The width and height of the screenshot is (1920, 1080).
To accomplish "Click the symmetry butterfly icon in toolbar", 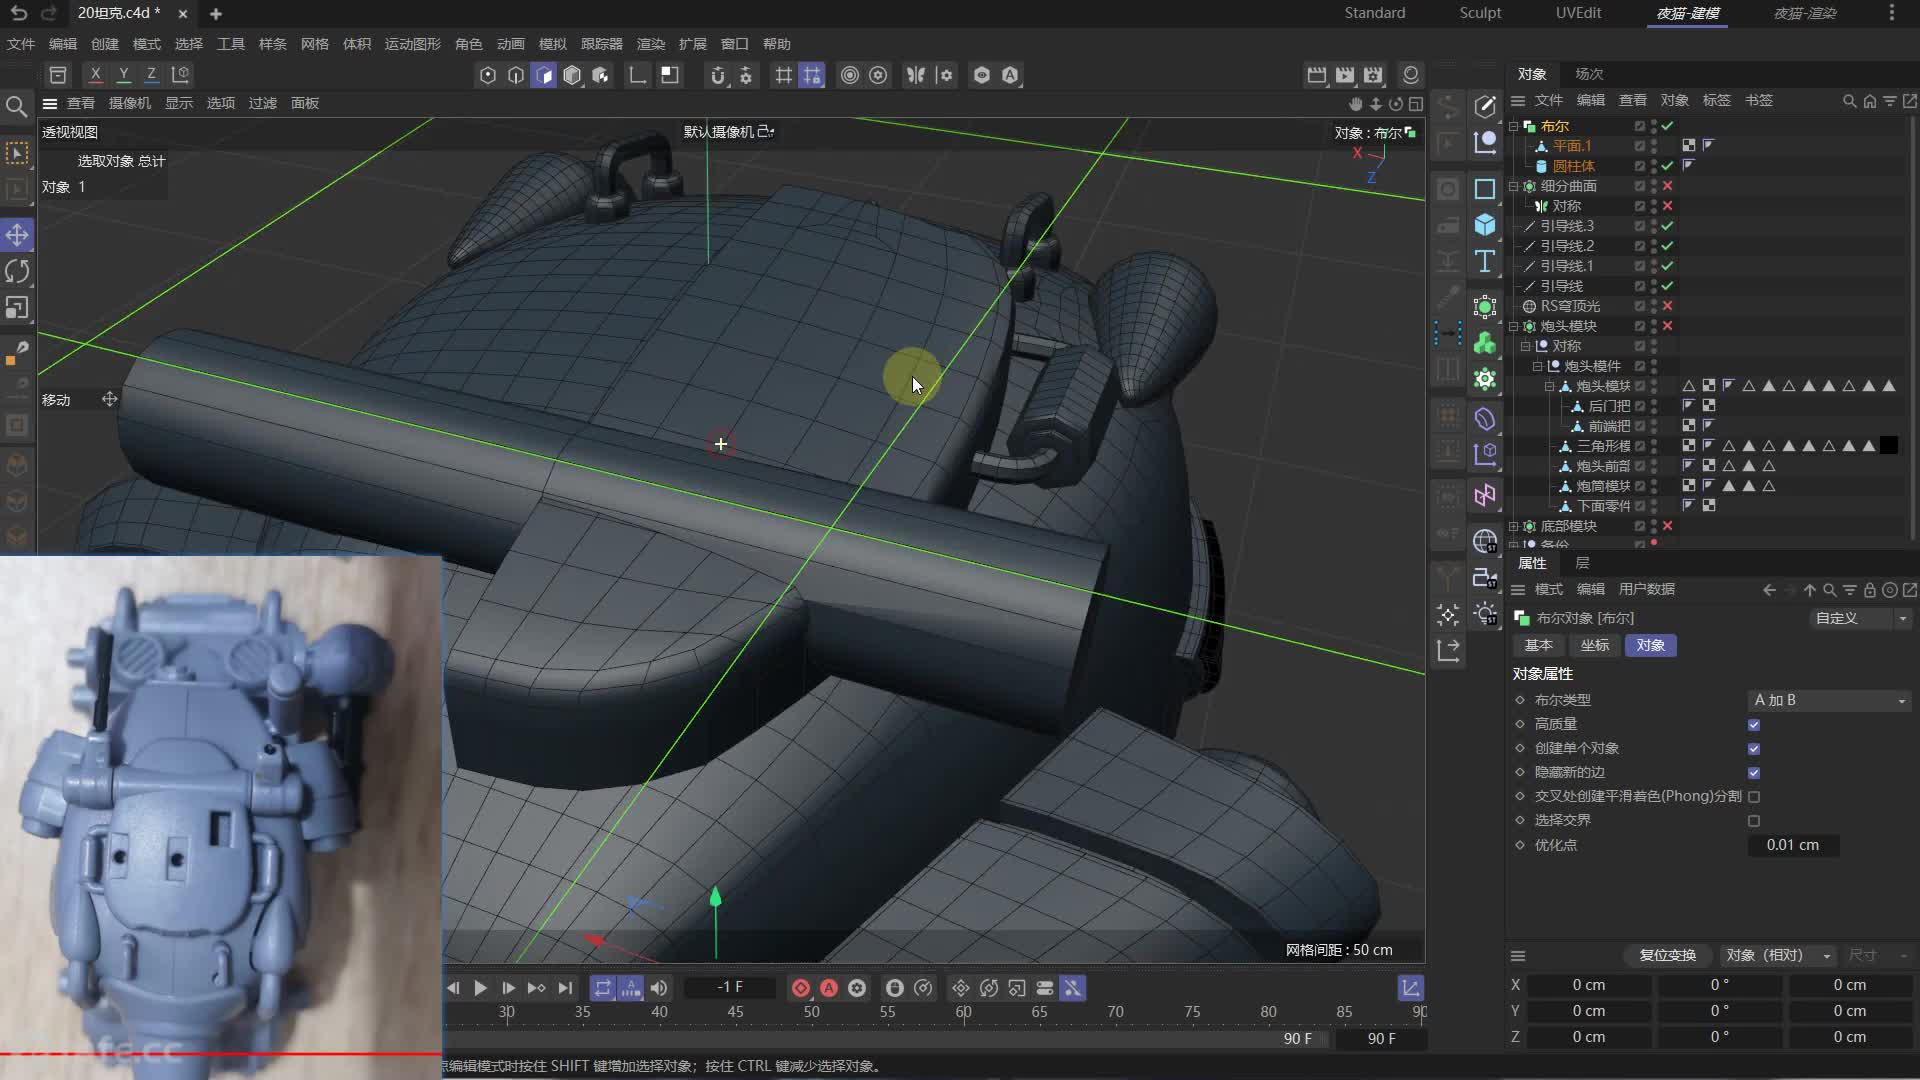I will [916, 75].
